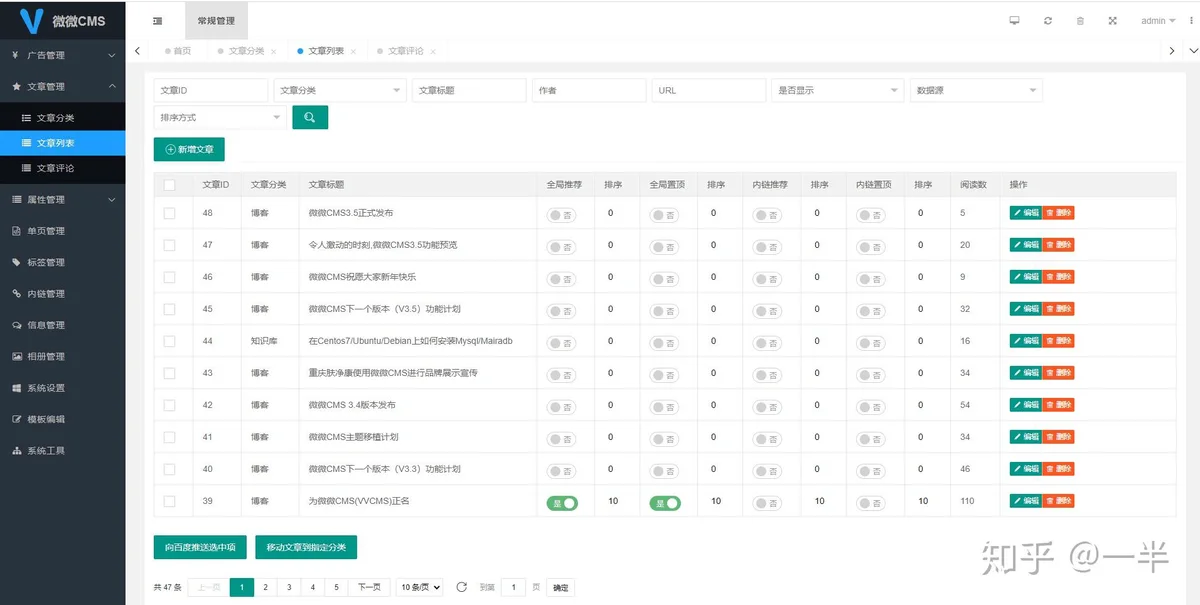Screen dimensions: 1200x605
Task: Open 文章分类 in the sidebar submenu
Action: pyautogui.click(x=62, y=118)
